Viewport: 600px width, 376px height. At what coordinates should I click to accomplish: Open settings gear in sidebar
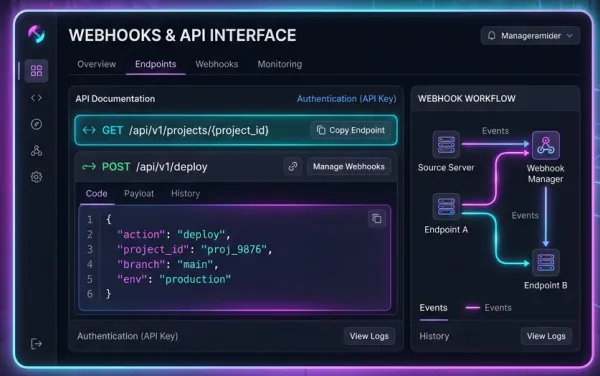coord(36,177)
